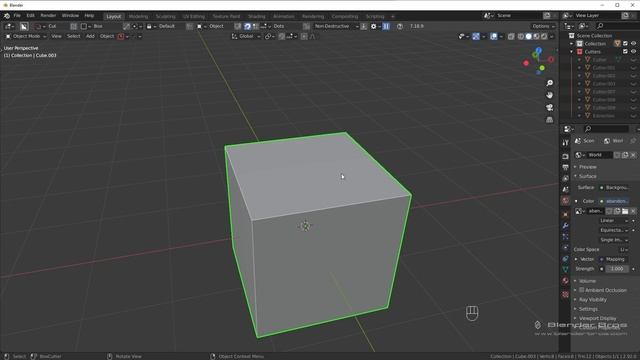This screenshot has height=360, width=640.
Task: Open the Object Mode dropdown
Action: pyautogui.click(x=26, y=36)
